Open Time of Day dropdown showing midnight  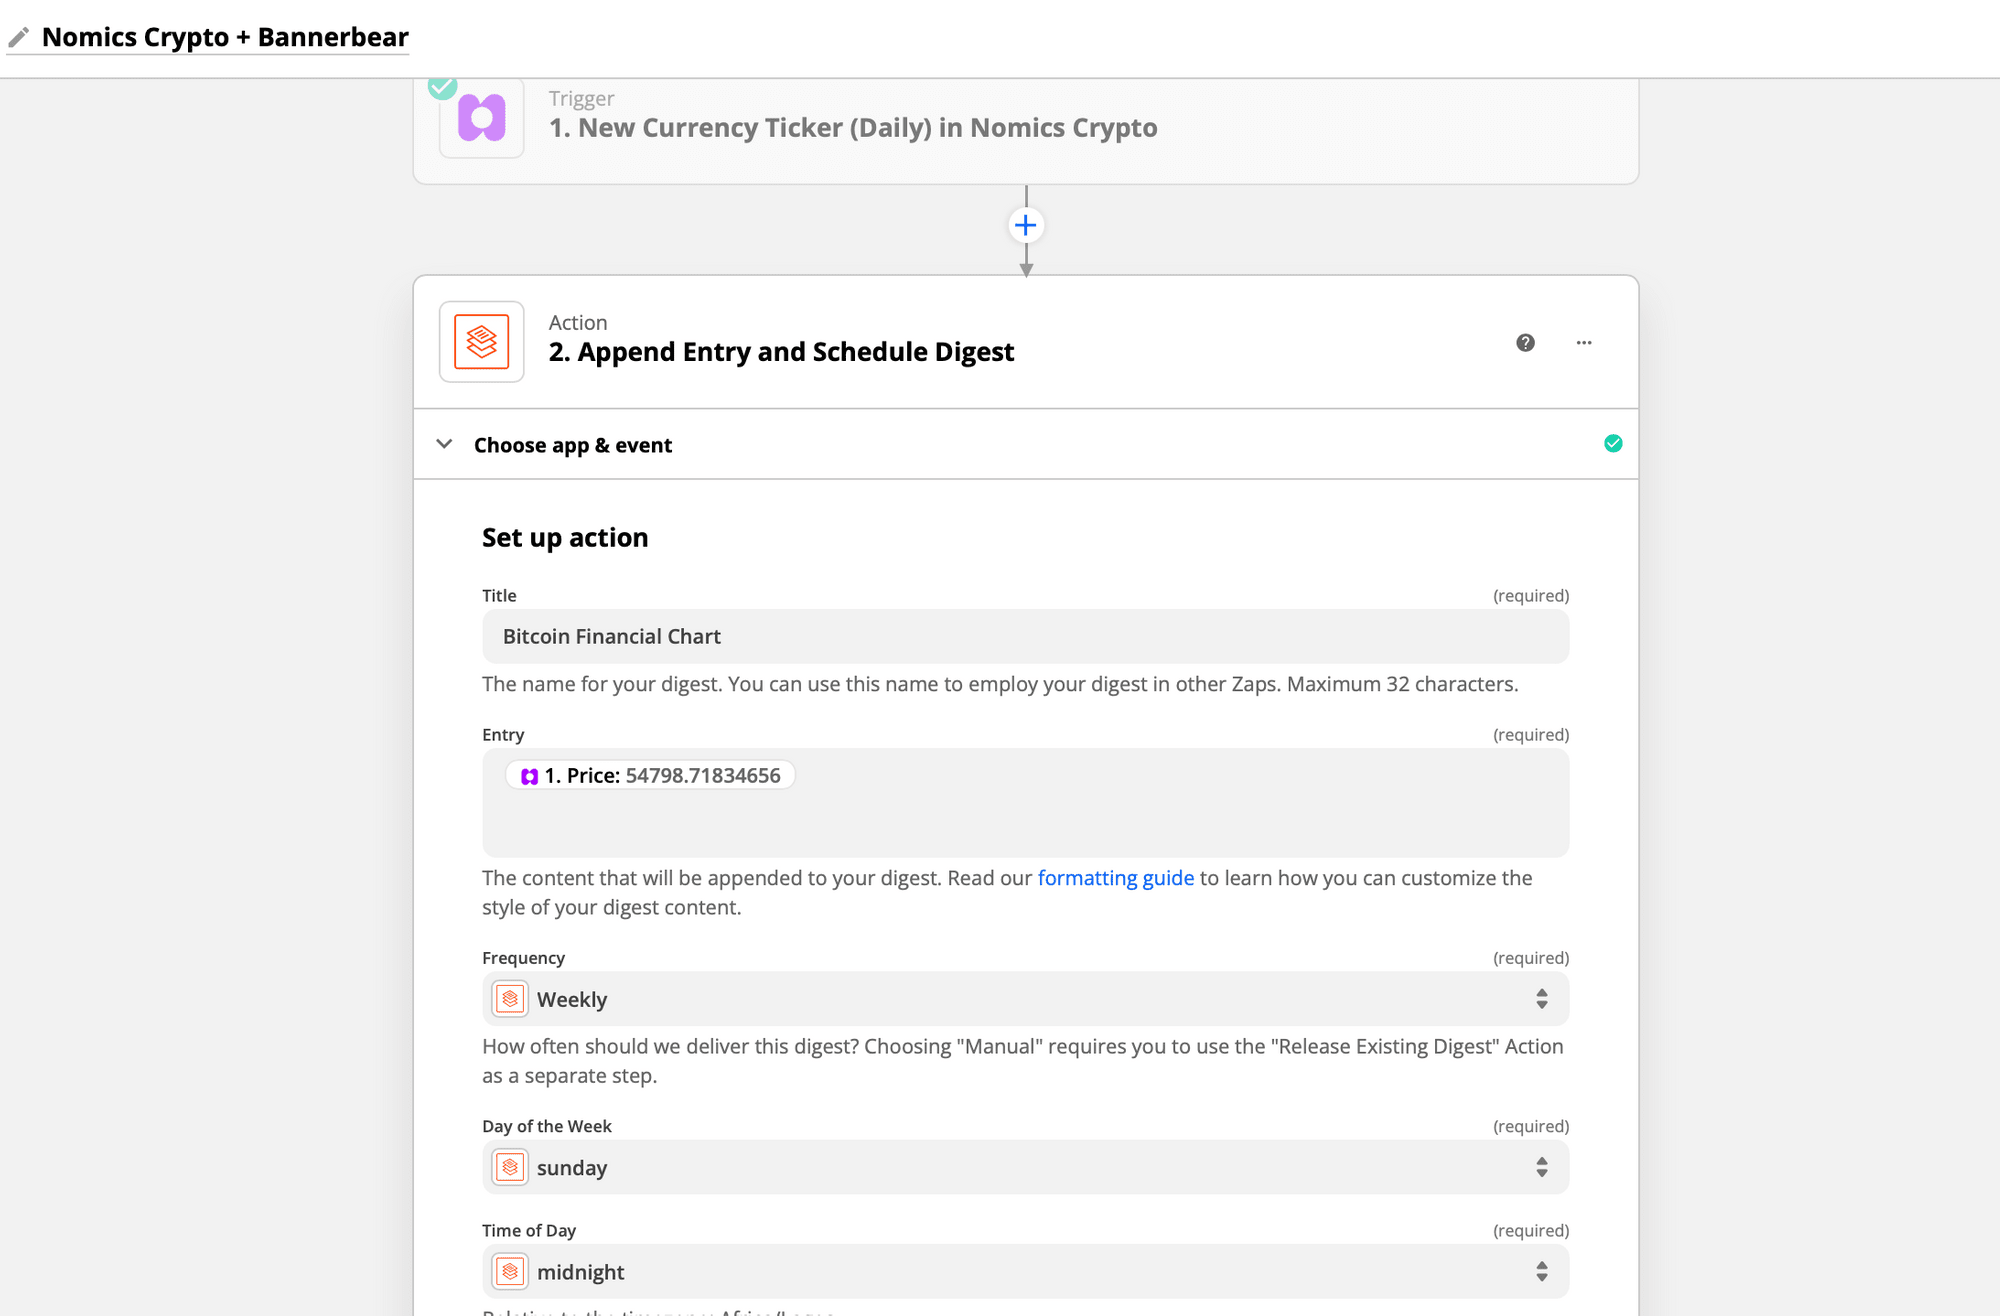coord(1025,1272)
